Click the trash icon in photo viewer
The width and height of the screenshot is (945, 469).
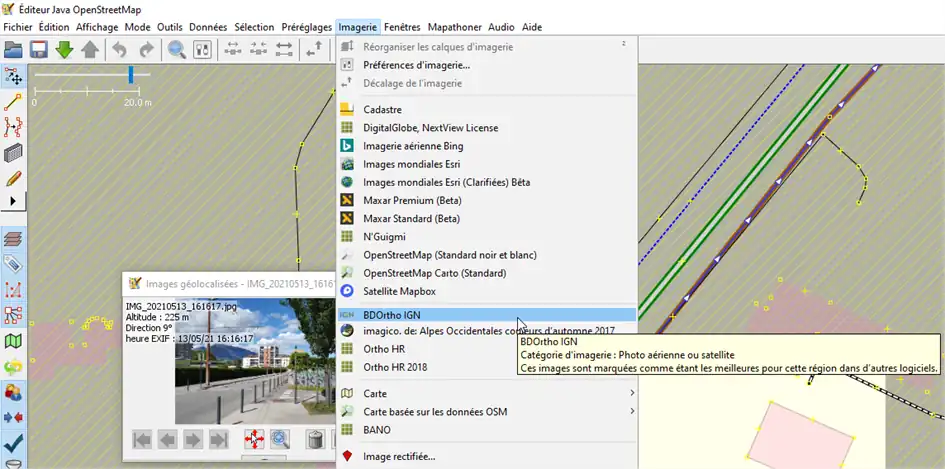click(314, 439)
